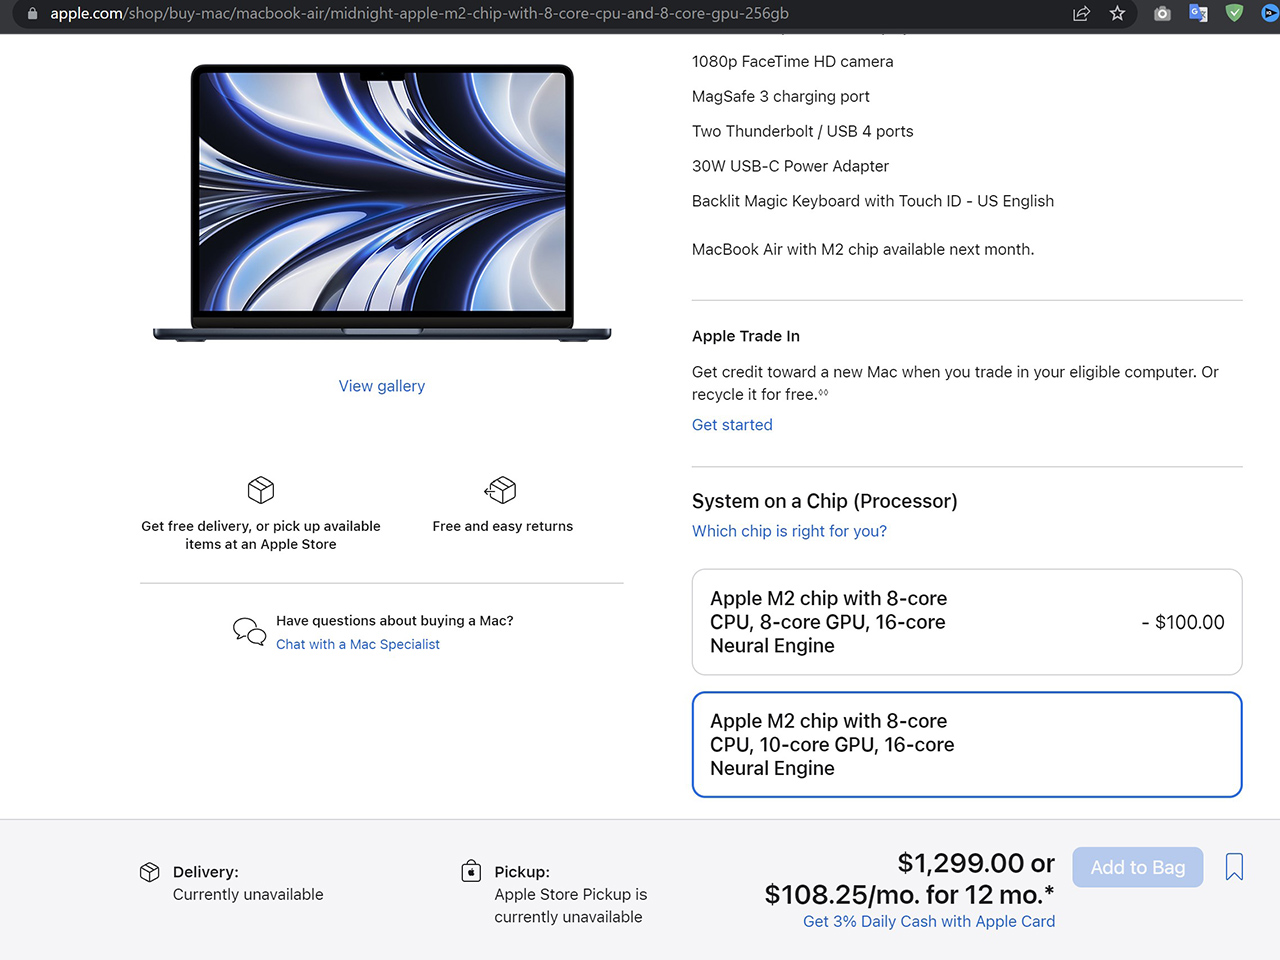Click MacBook Air with M2 chip available text
1280x960 pixels.
[863, 249]
